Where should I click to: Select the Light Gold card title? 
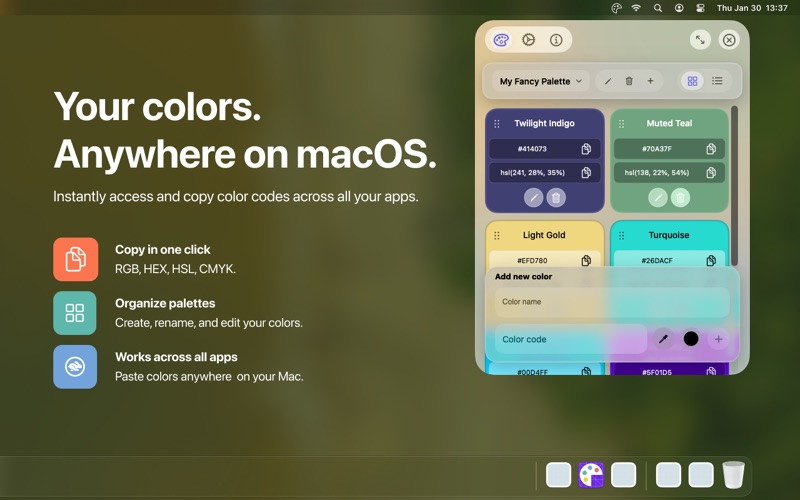(x=544, y=235)
